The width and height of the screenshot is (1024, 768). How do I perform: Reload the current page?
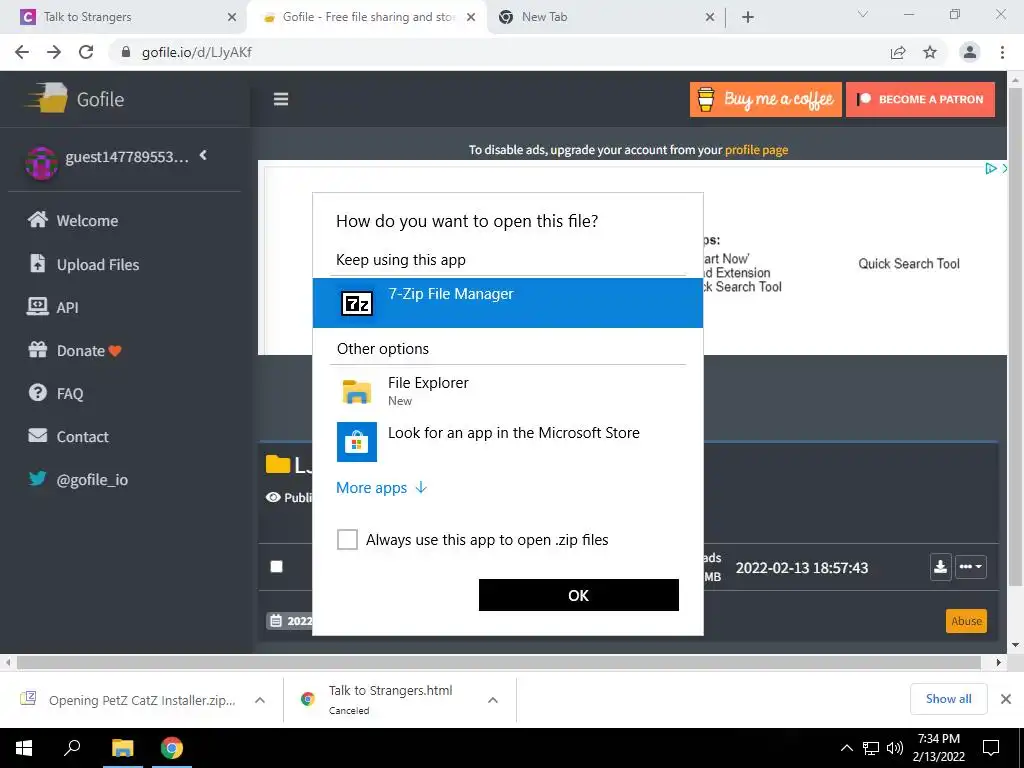click(86, 52)
